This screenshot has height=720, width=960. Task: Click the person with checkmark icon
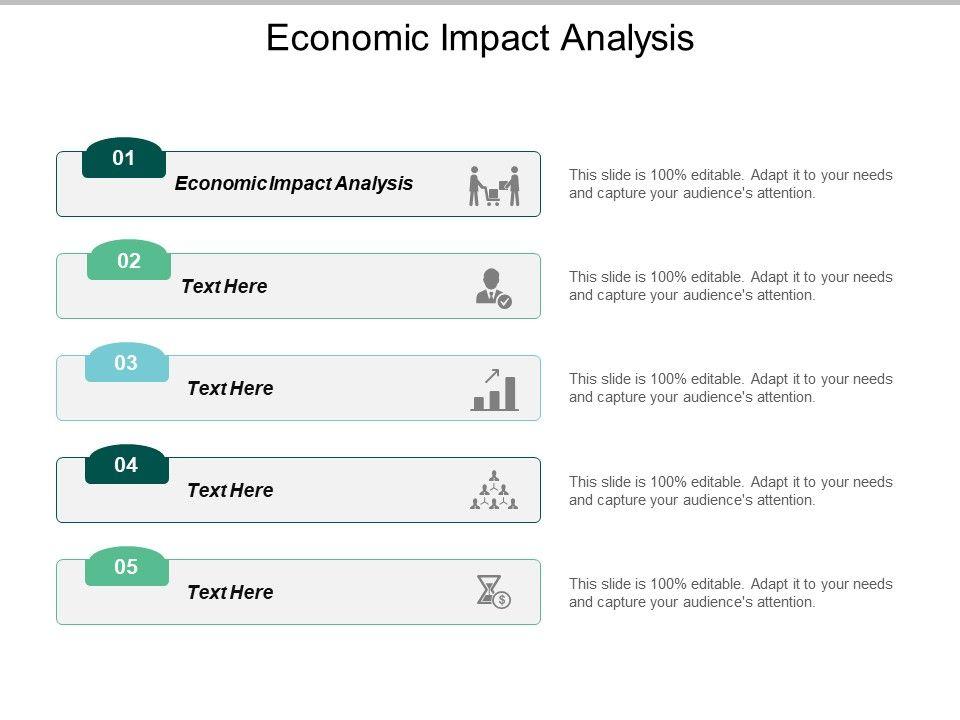tap(492, 288)
